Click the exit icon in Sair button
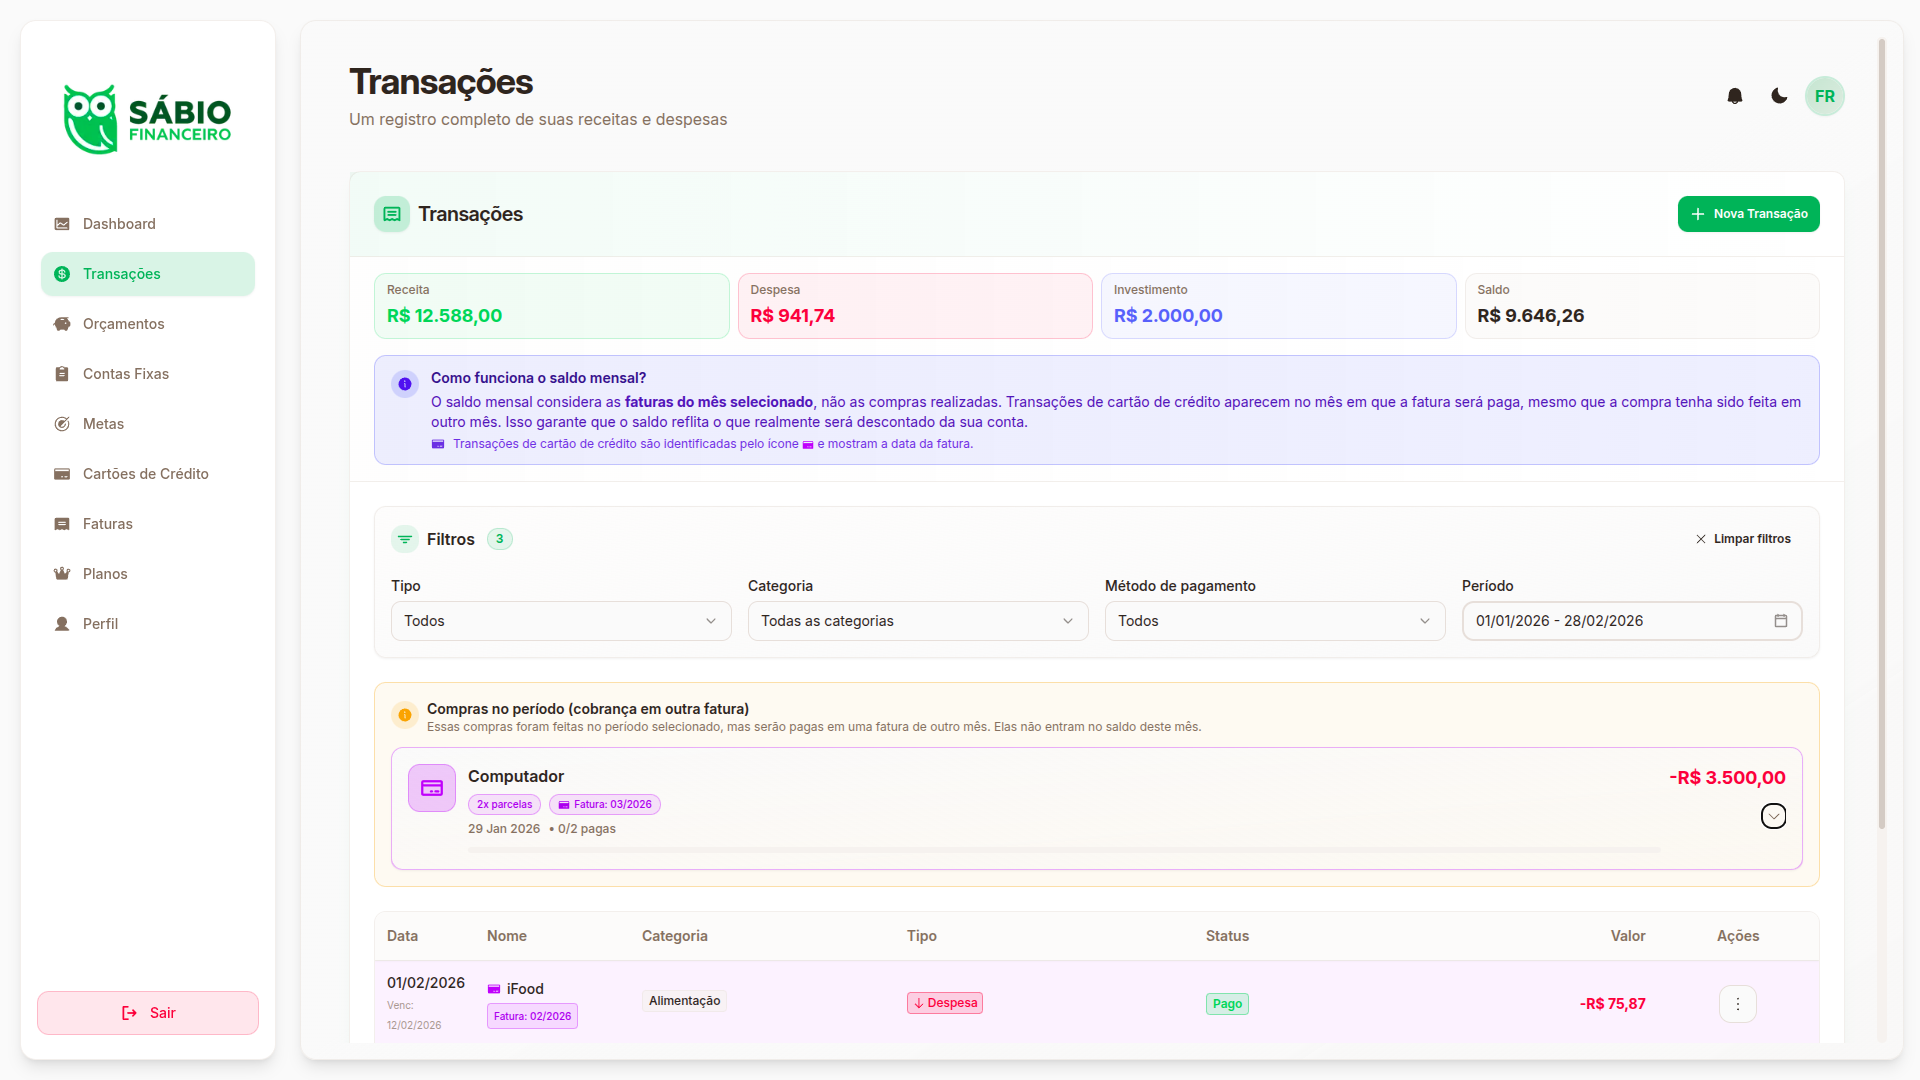 coord(130,1013)
